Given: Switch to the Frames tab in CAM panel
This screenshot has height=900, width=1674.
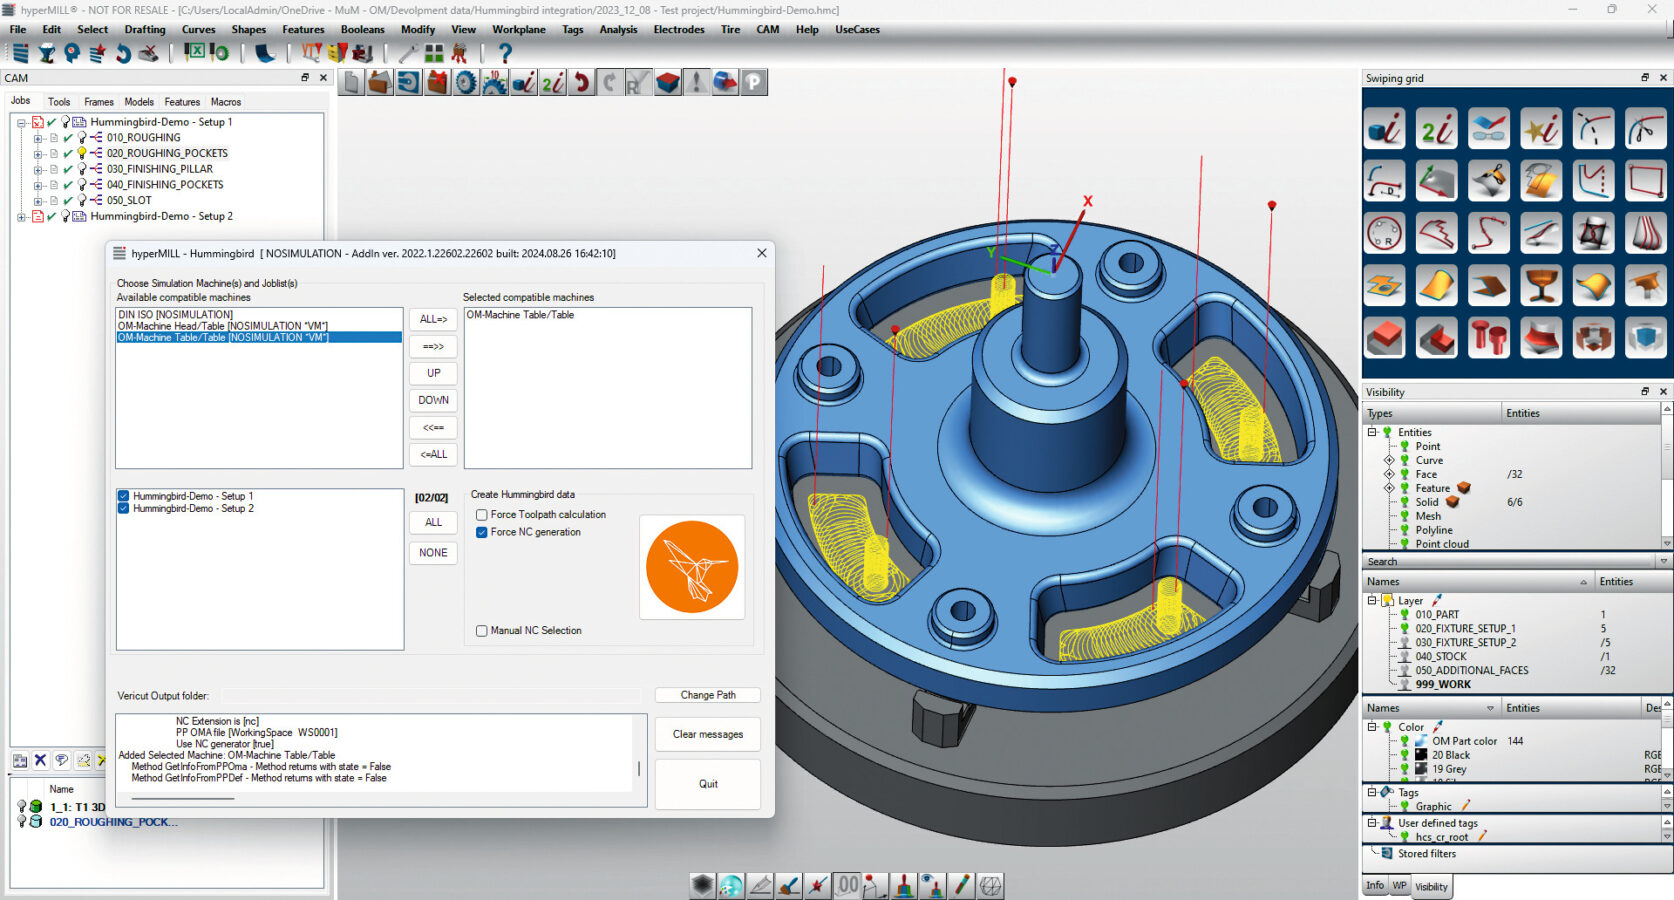Looking at the screenshot, I should coord(98,101).
